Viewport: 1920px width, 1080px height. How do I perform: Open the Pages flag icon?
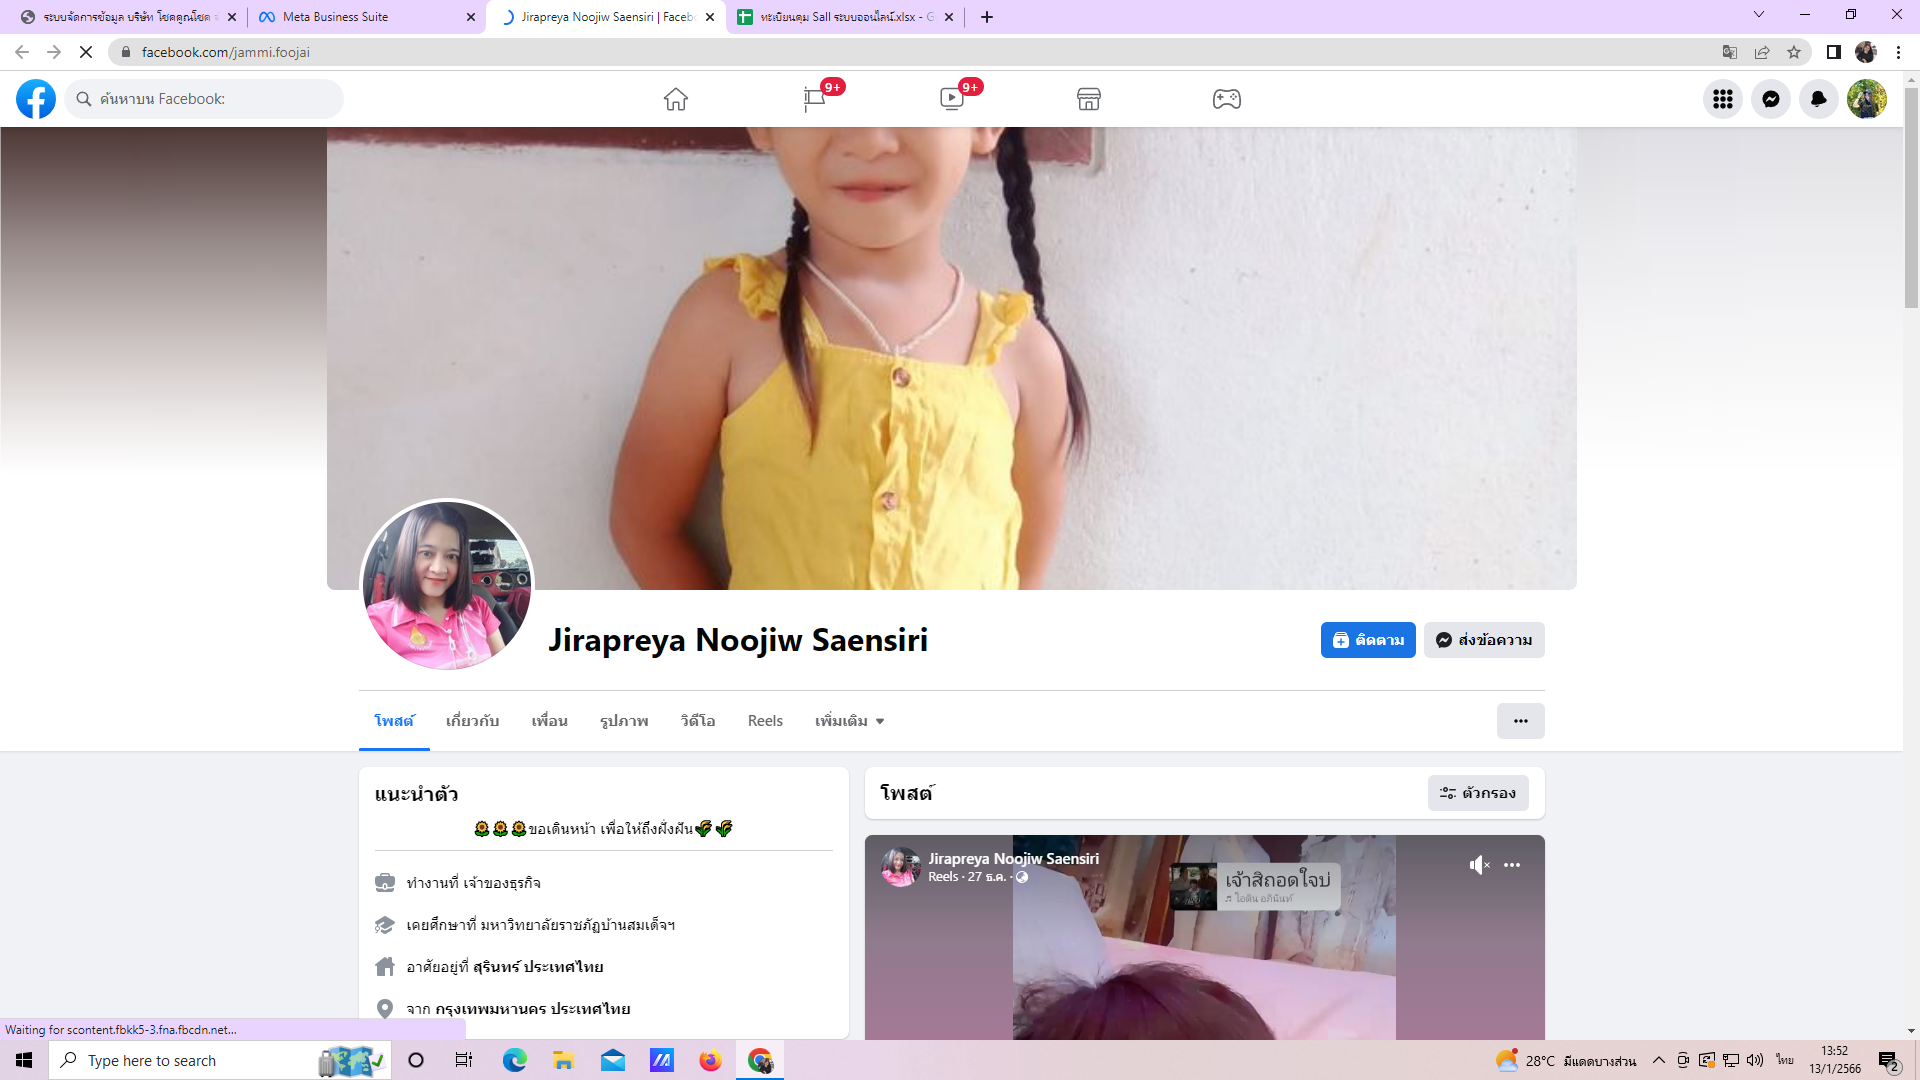coord(814,99)
